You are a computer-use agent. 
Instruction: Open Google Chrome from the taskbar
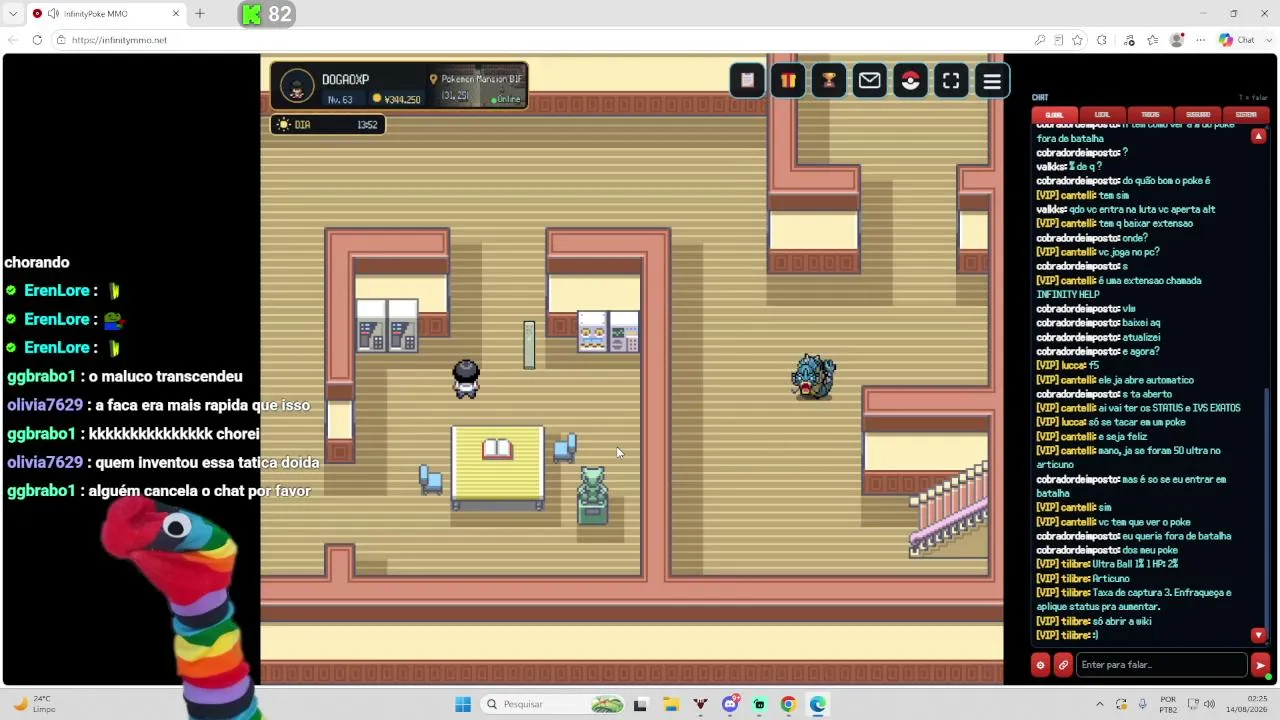pos(788,704)
